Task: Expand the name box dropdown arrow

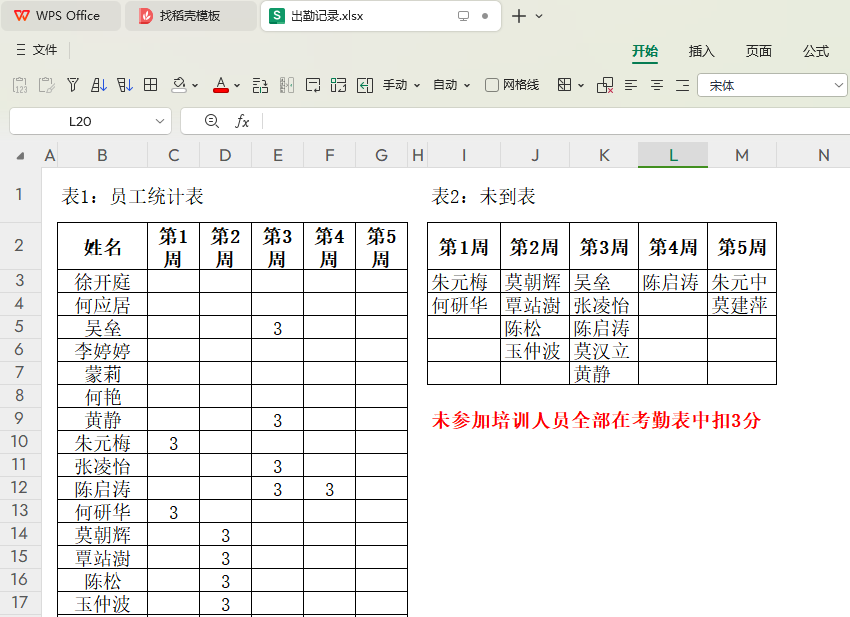Action: pyautogui.click(x=159, y=121)
